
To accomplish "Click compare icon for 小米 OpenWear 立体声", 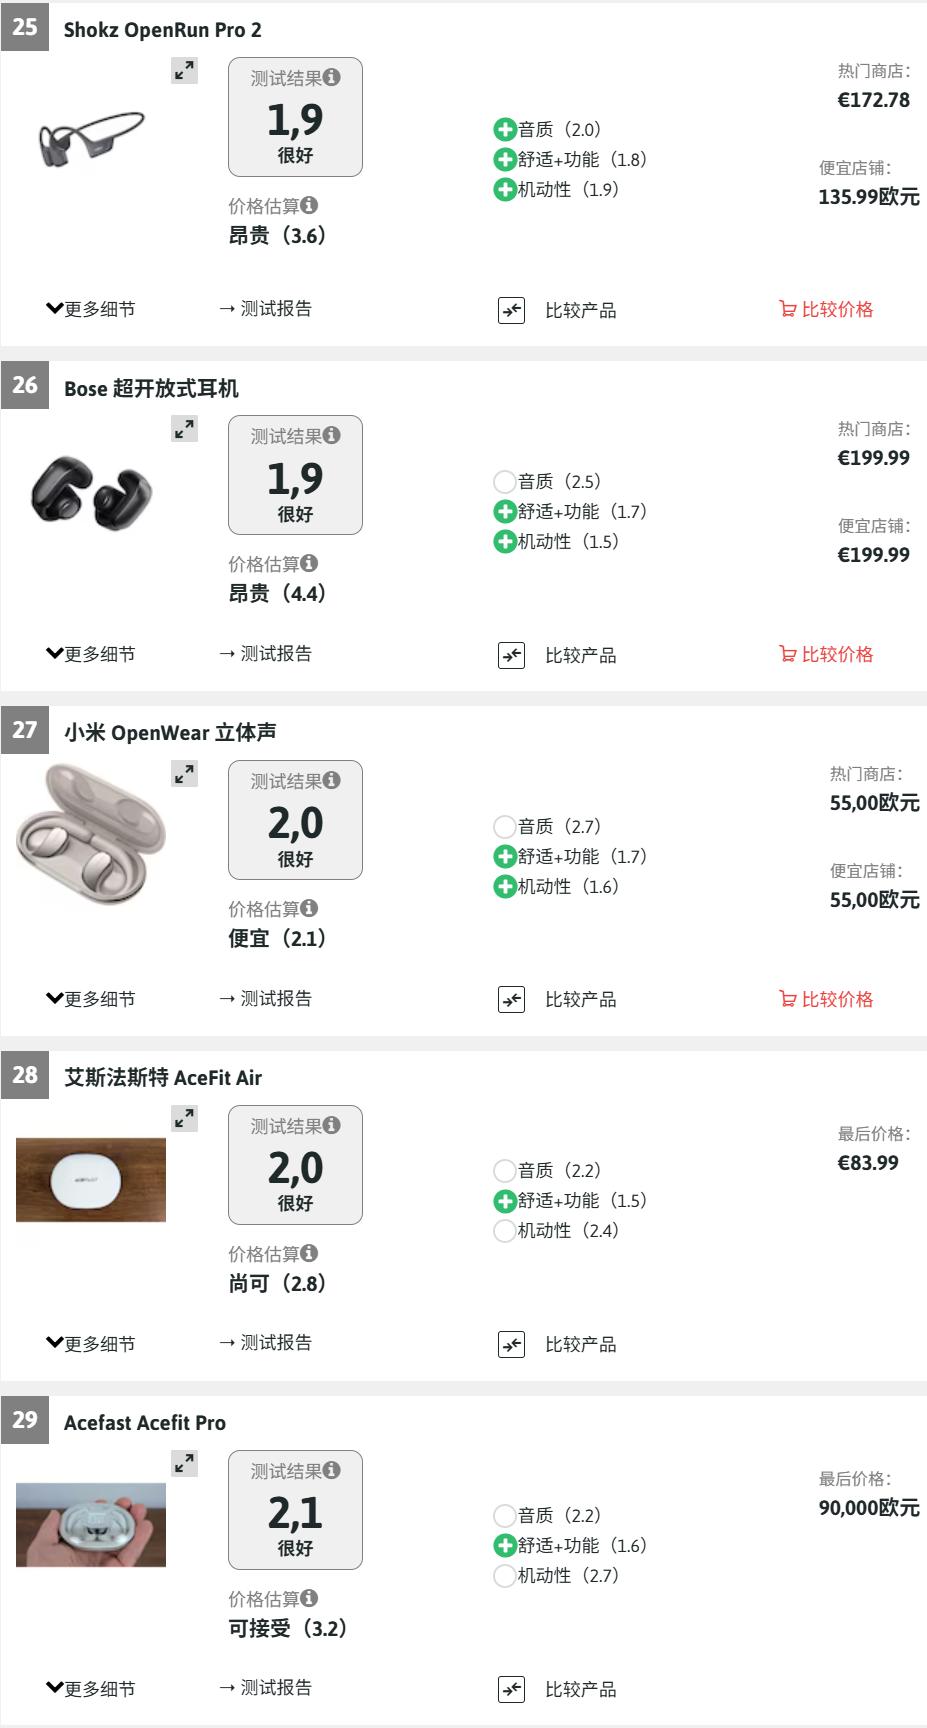I will 511,999.
